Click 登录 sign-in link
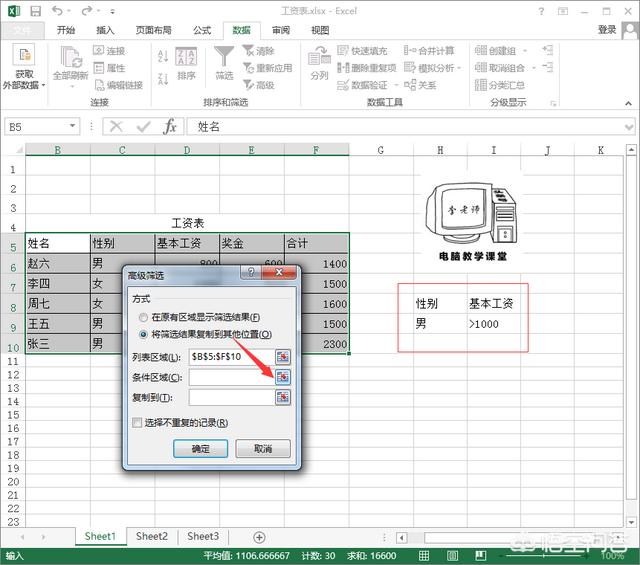The image size is (640, 565). tap(607, 29)
